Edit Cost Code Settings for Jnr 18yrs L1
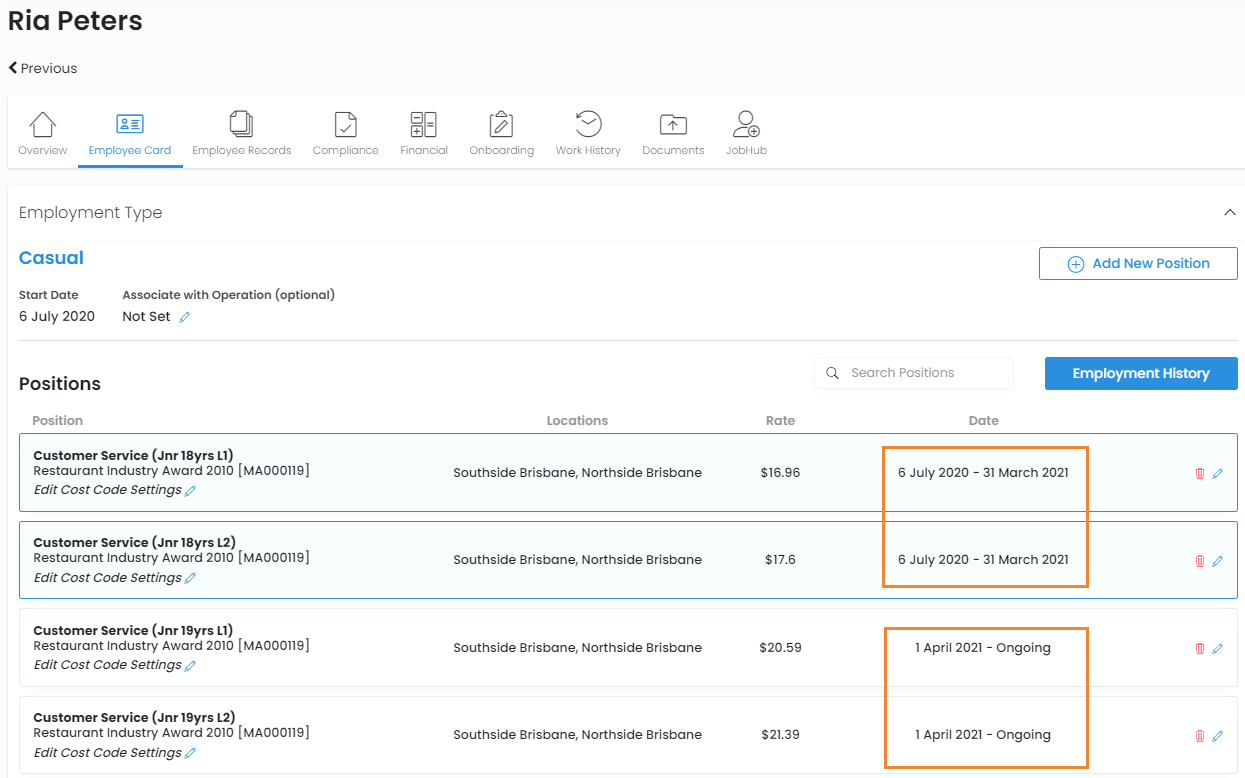The width and height of the screenshot is (1245, 778). coord(114,491)
